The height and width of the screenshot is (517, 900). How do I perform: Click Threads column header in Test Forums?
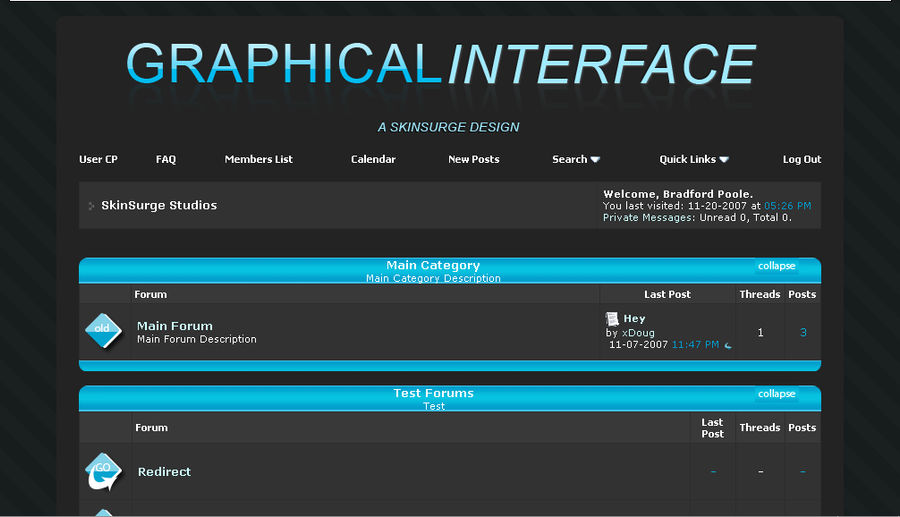click(760, 427)
